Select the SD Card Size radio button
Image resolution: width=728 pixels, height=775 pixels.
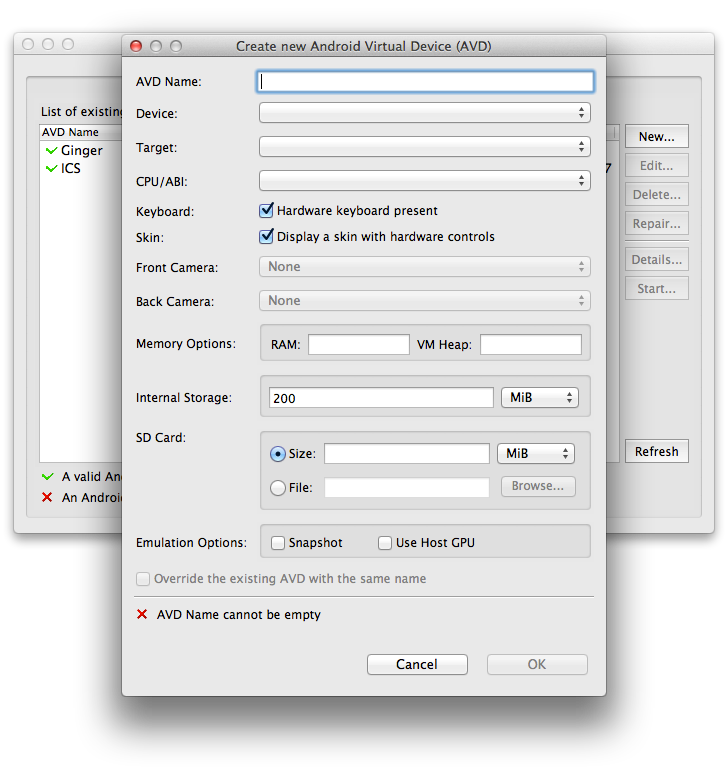[x=278, y=454]
